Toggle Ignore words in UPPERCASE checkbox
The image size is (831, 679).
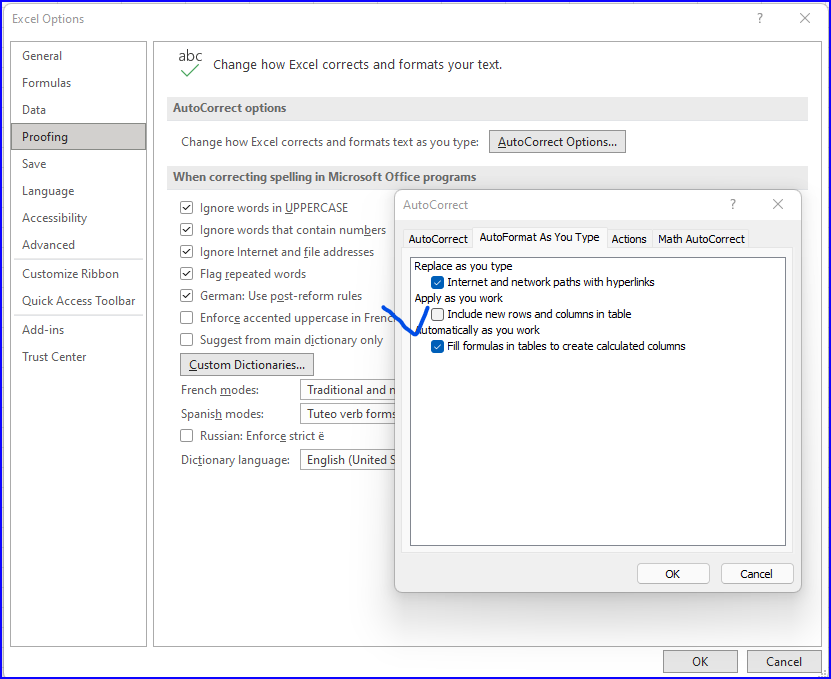click(x=187, y=207)
